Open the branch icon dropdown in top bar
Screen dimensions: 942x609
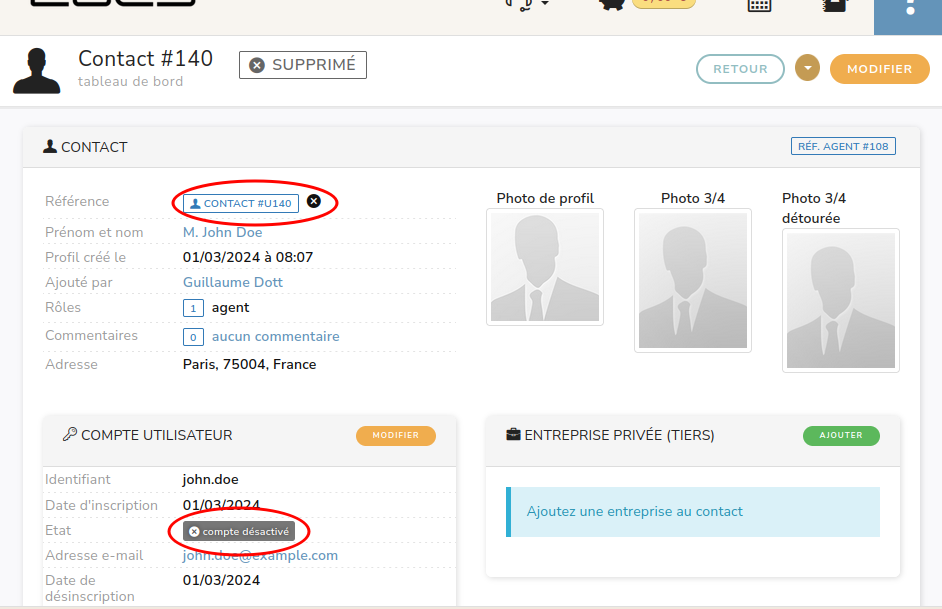tap(528, 5)
